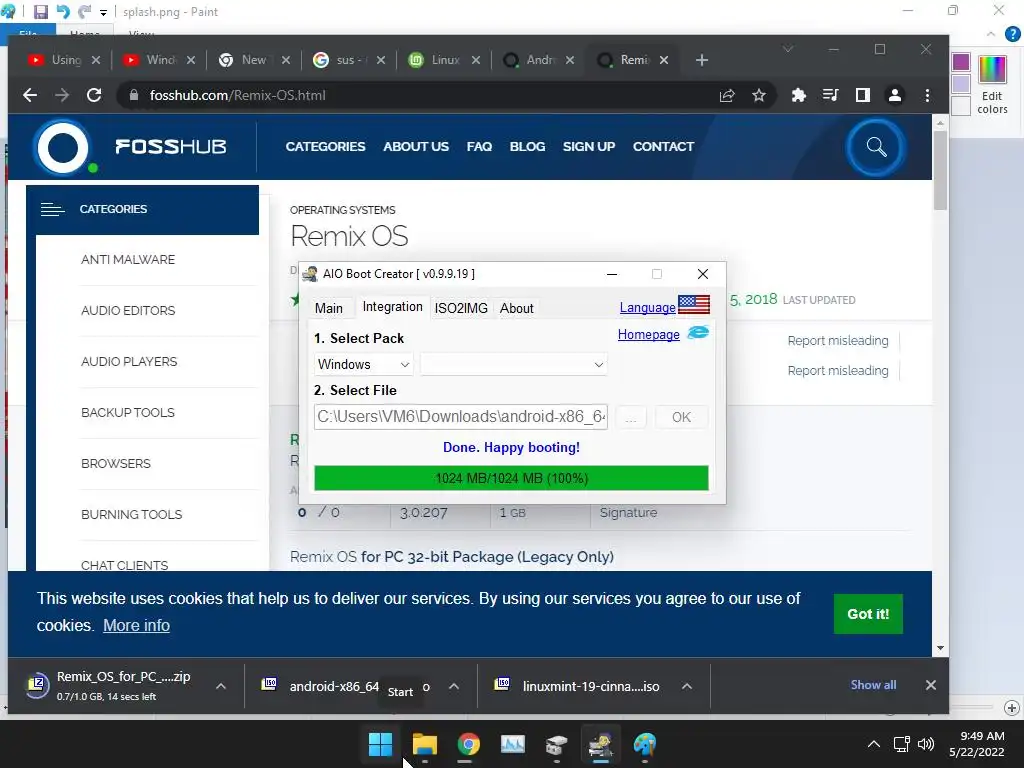Click Windows Start button on taskbar
The width and height of the screenshot is (1024, 768).
(x=380, y=744)
